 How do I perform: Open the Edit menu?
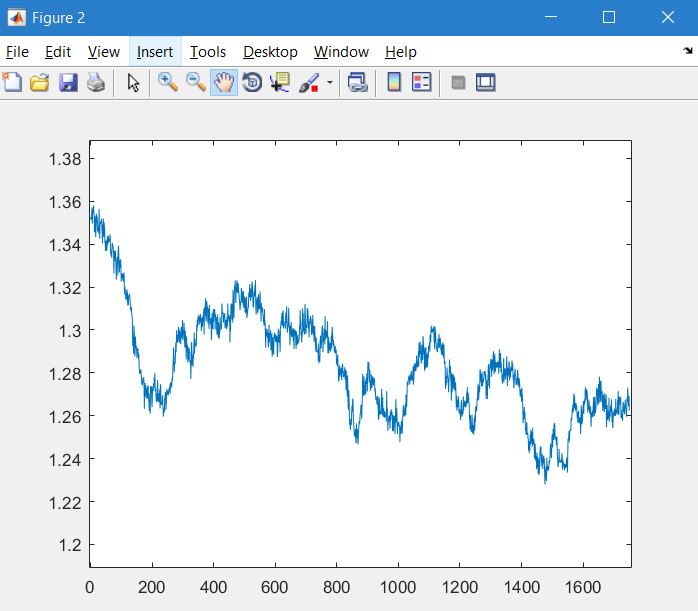point(58,52)
